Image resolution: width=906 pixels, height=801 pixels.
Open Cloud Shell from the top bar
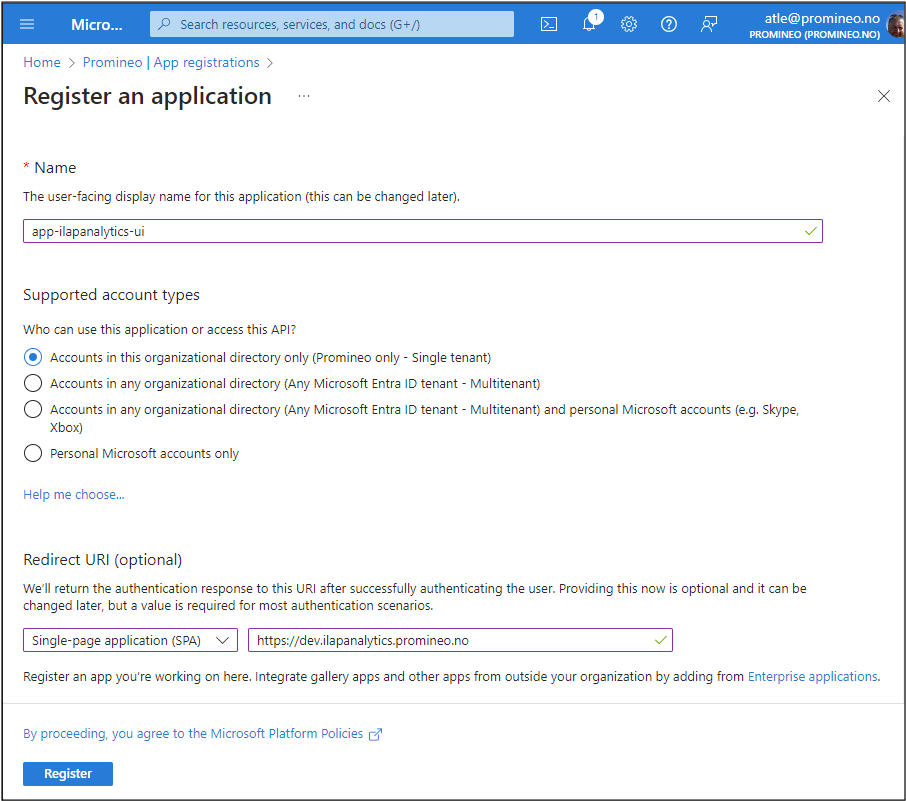pyautogui.click(x=548, y=24)
